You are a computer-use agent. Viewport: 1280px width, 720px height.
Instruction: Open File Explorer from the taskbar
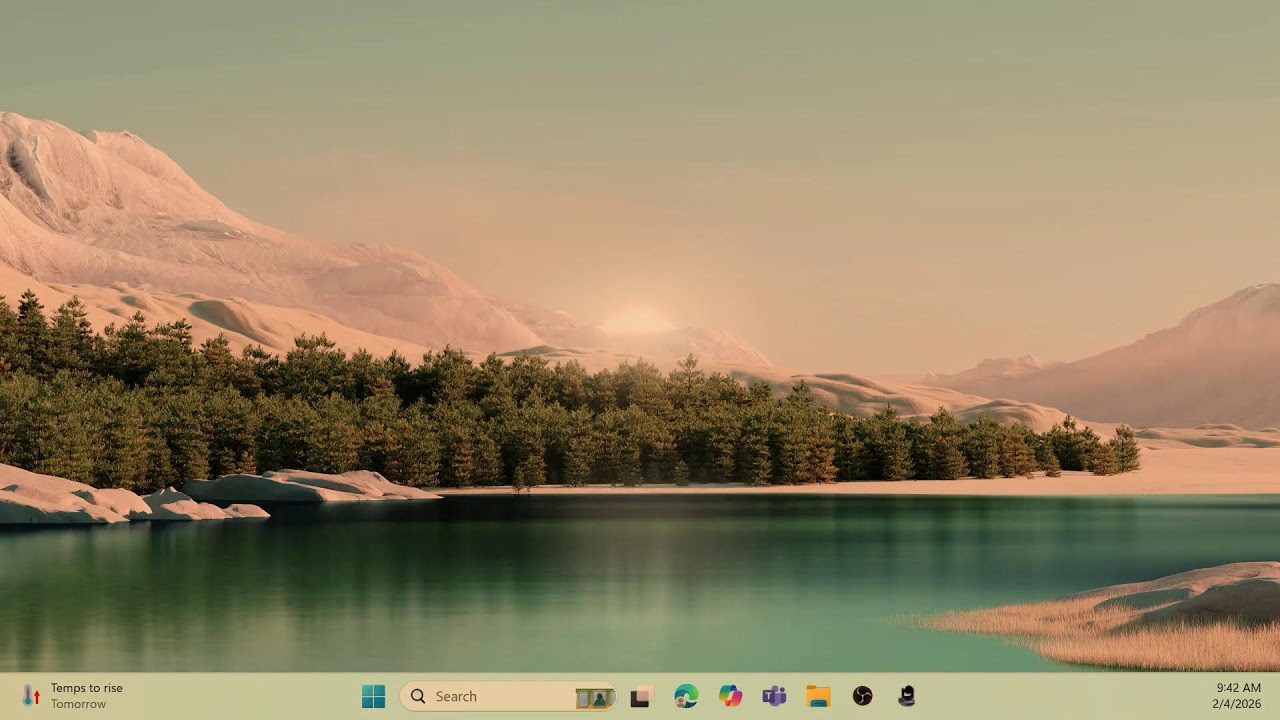click(818, 696)
